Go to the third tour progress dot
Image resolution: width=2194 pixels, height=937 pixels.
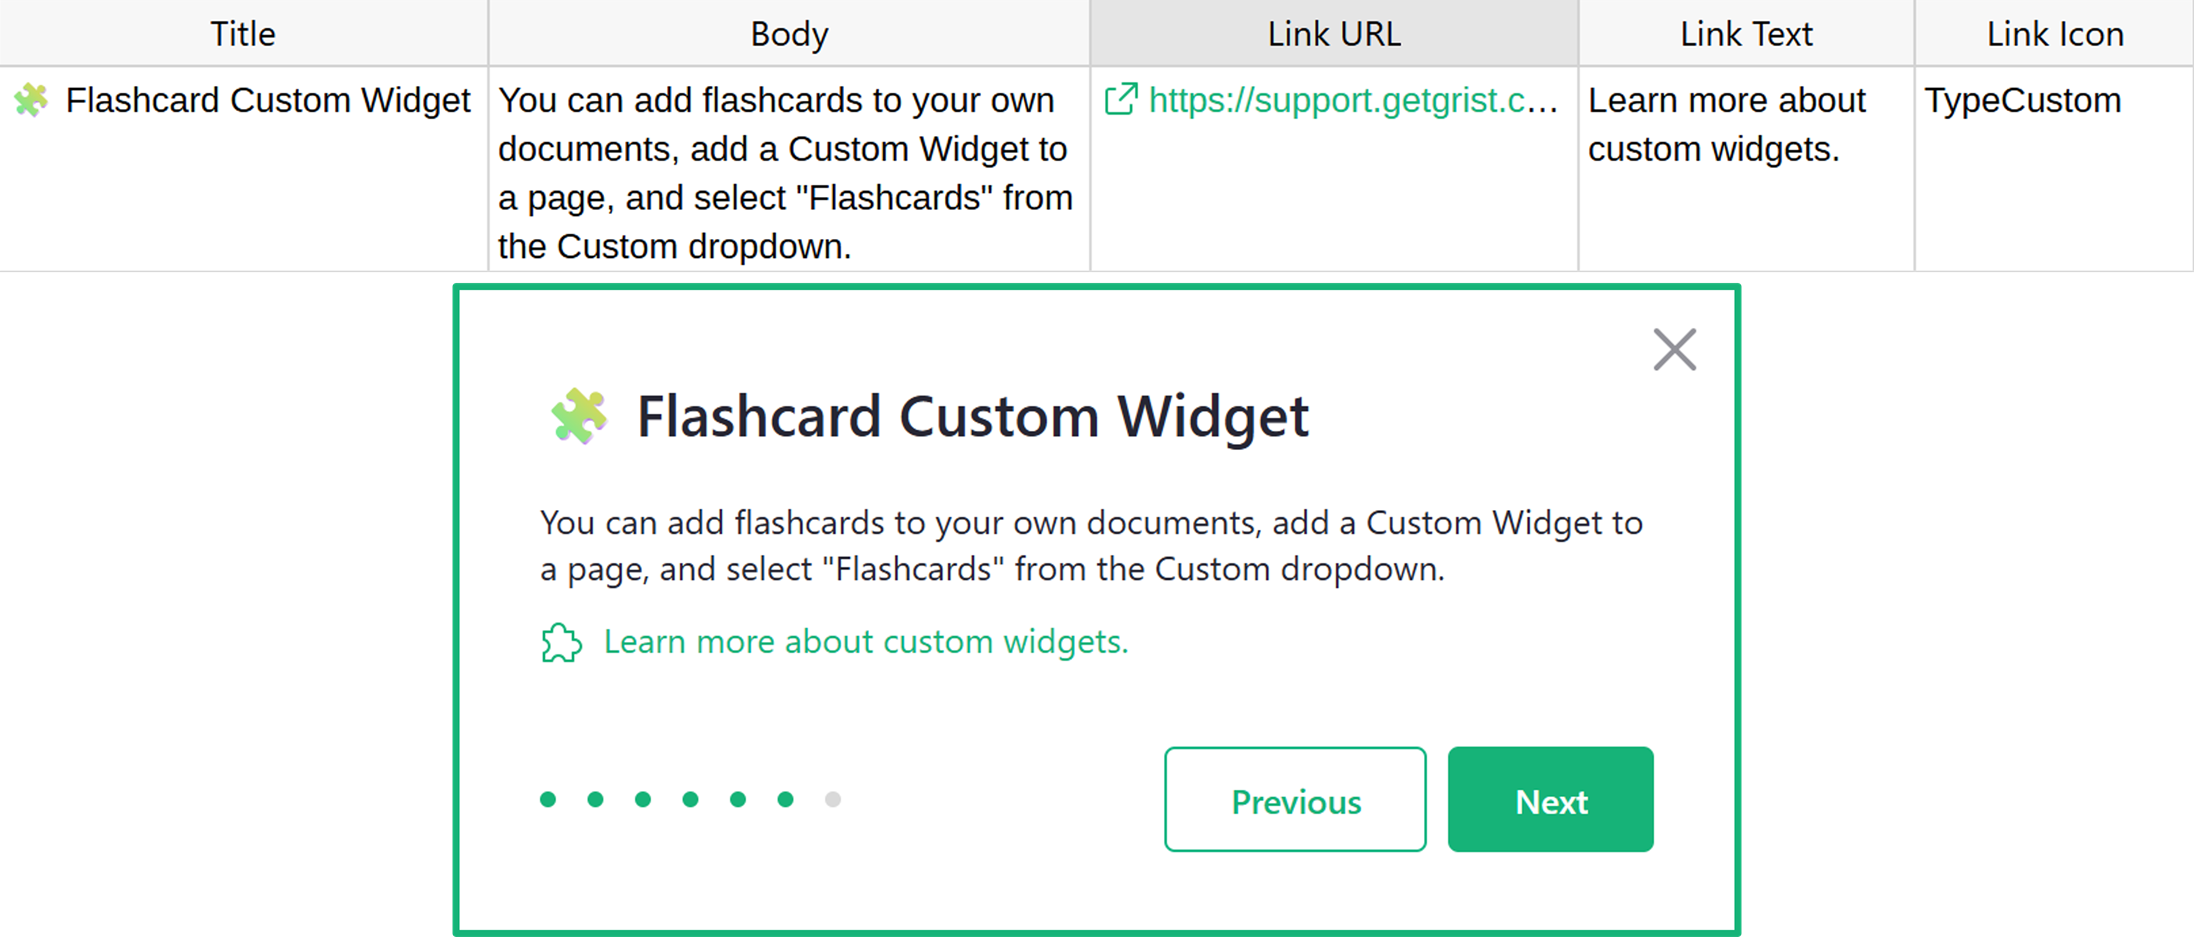[643, 799]
